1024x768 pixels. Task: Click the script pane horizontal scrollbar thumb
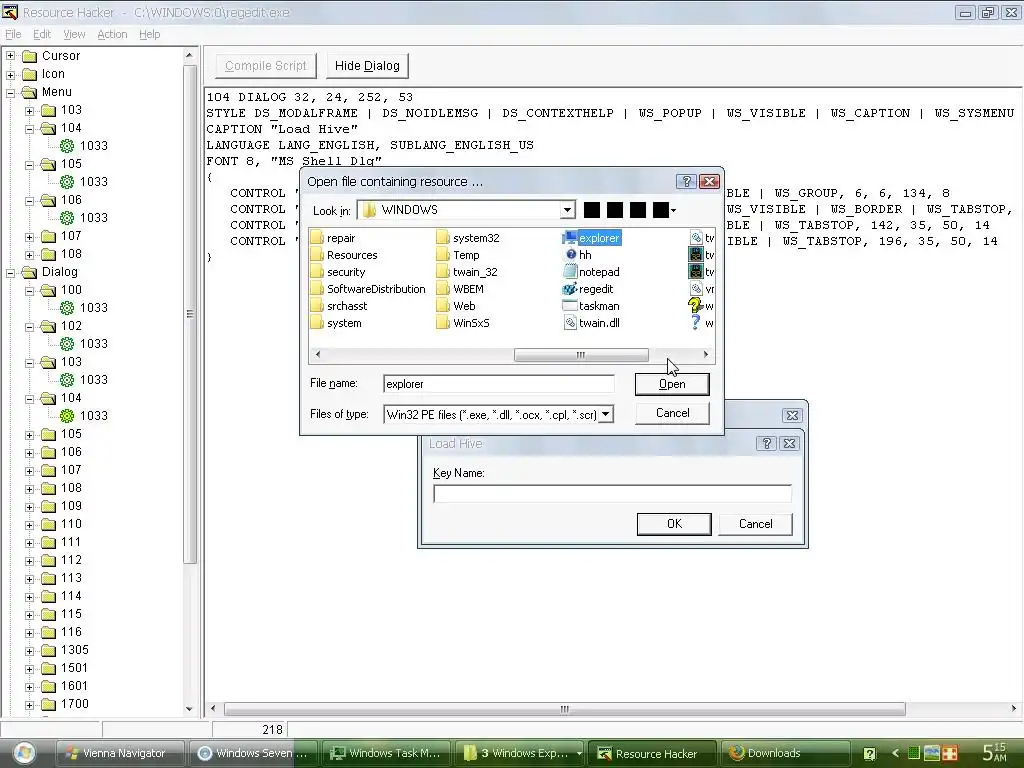pyautogui.click(x=565, y=709)
